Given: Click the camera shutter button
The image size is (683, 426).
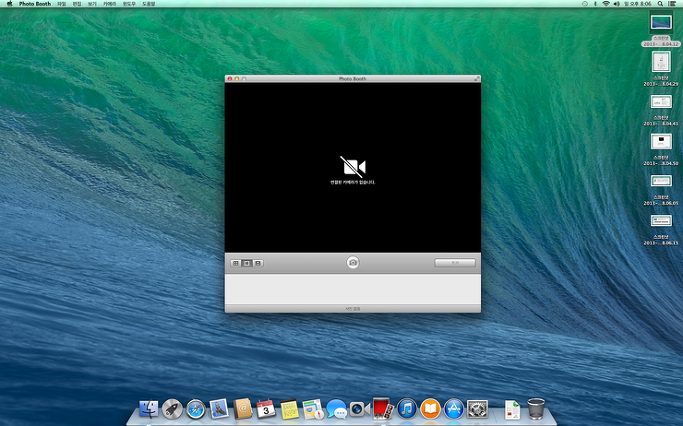Looking at the screenshot, I should tap(353, 263).
